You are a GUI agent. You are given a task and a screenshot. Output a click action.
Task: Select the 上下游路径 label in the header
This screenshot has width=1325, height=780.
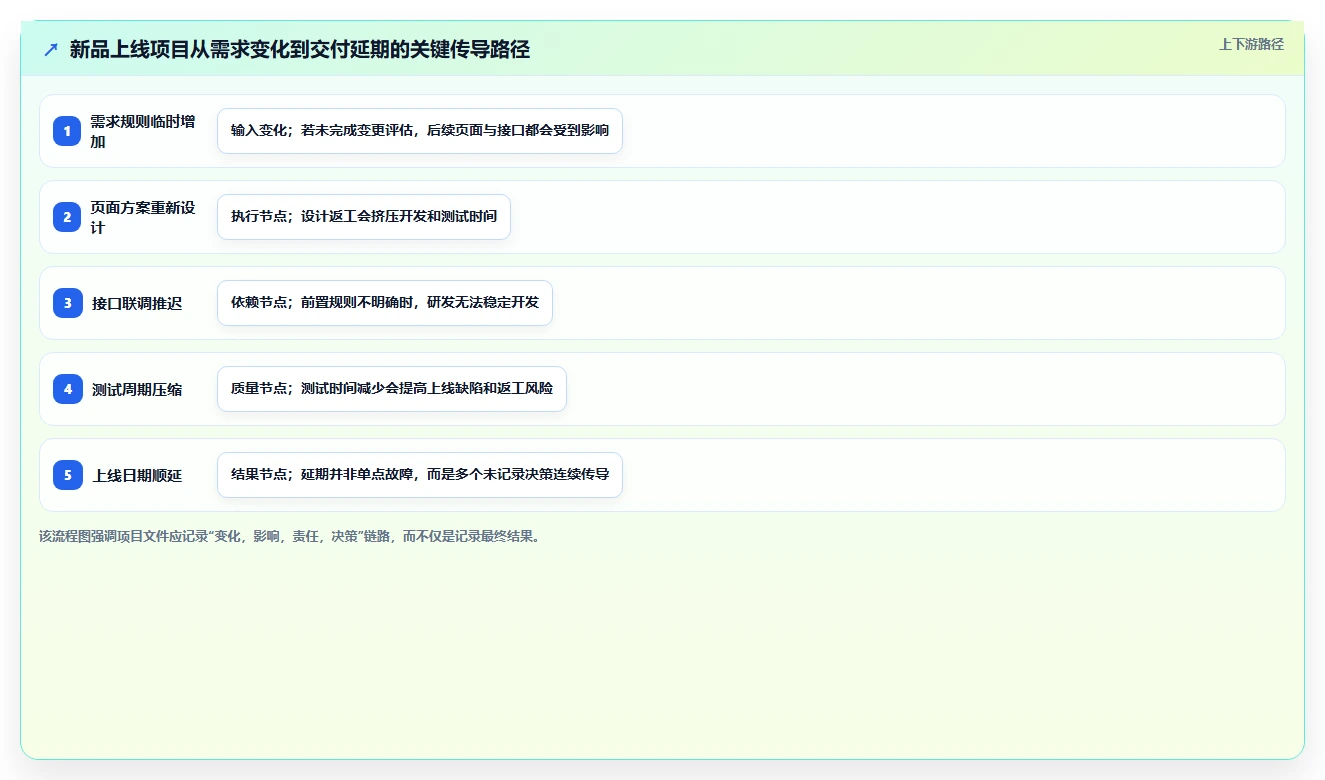click(1251, 44)
